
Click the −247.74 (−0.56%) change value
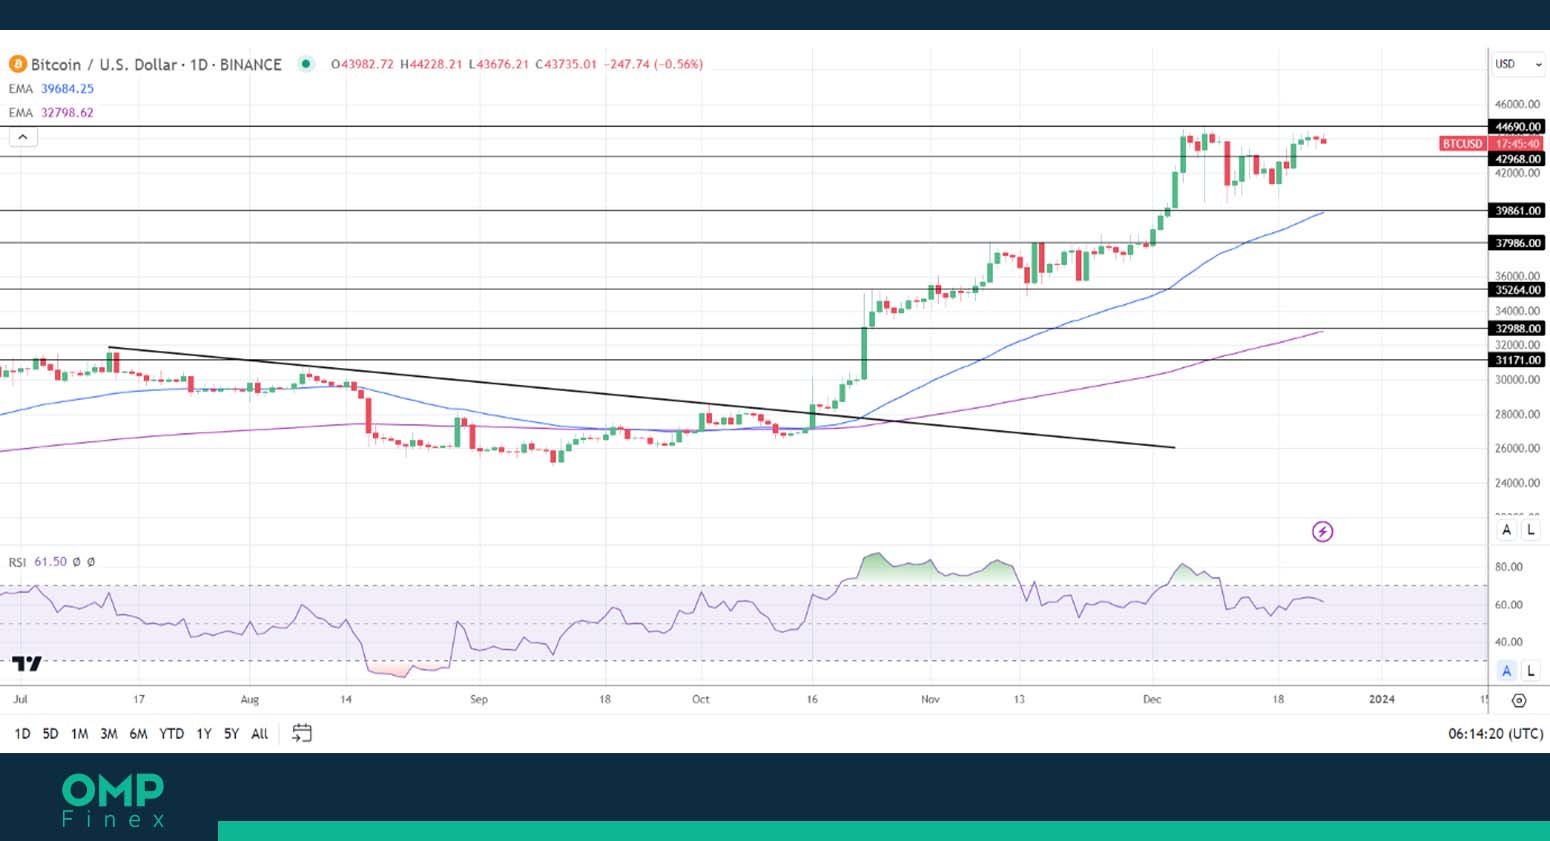(x=654, y=64)
